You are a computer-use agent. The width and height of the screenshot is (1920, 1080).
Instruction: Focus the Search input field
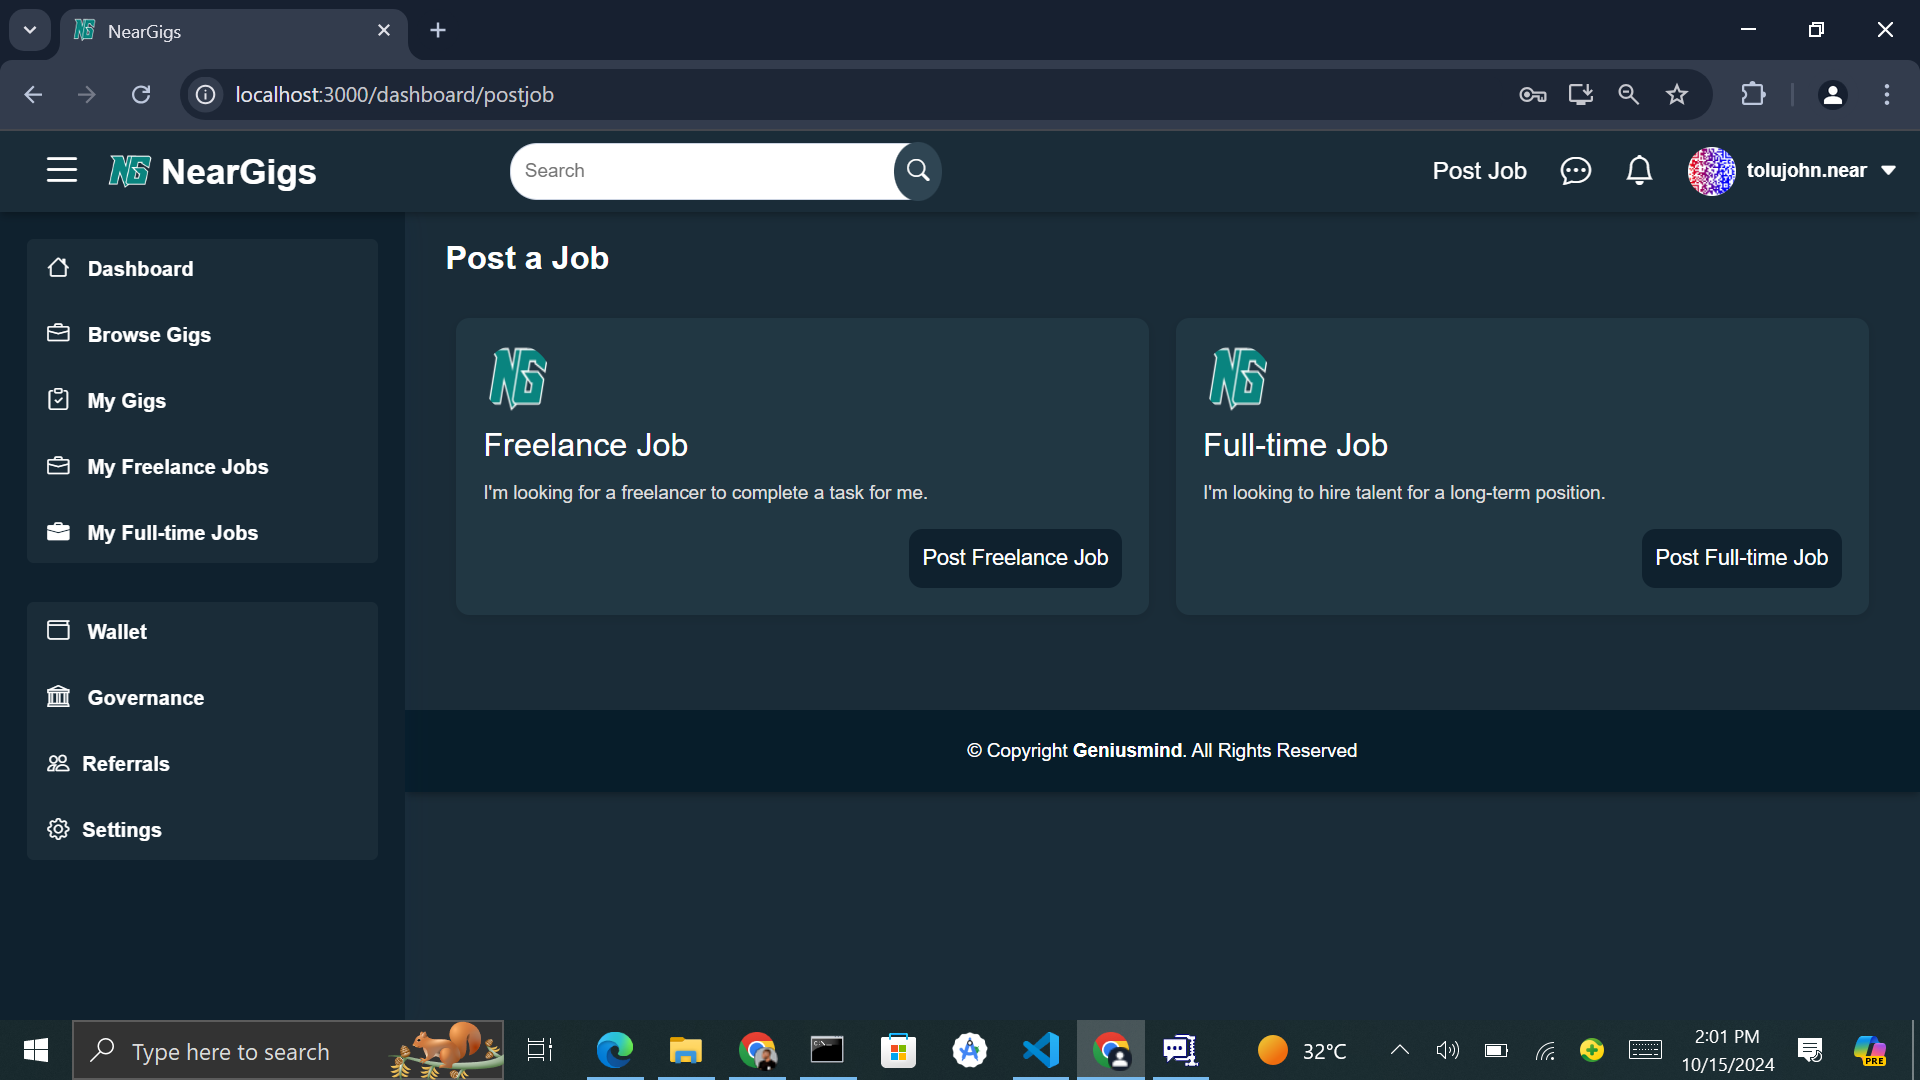click(x=700, y=171)
